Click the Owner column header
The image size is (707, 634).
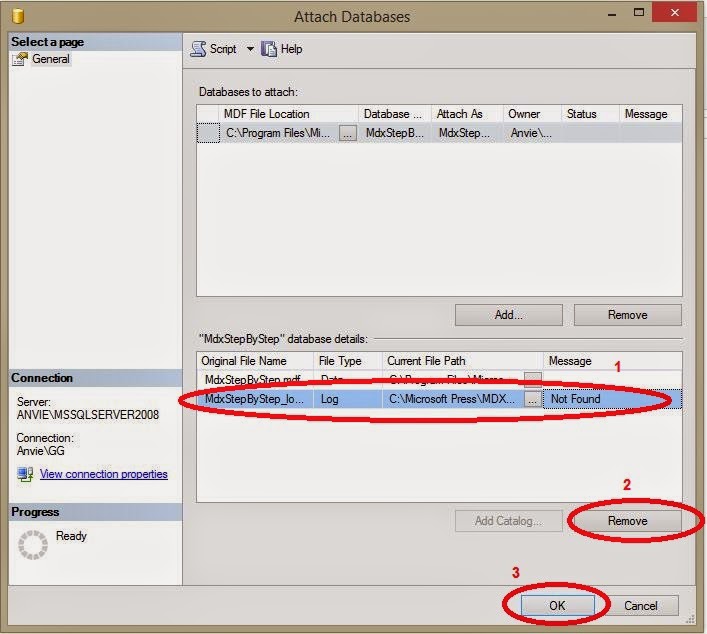(532, 114)
